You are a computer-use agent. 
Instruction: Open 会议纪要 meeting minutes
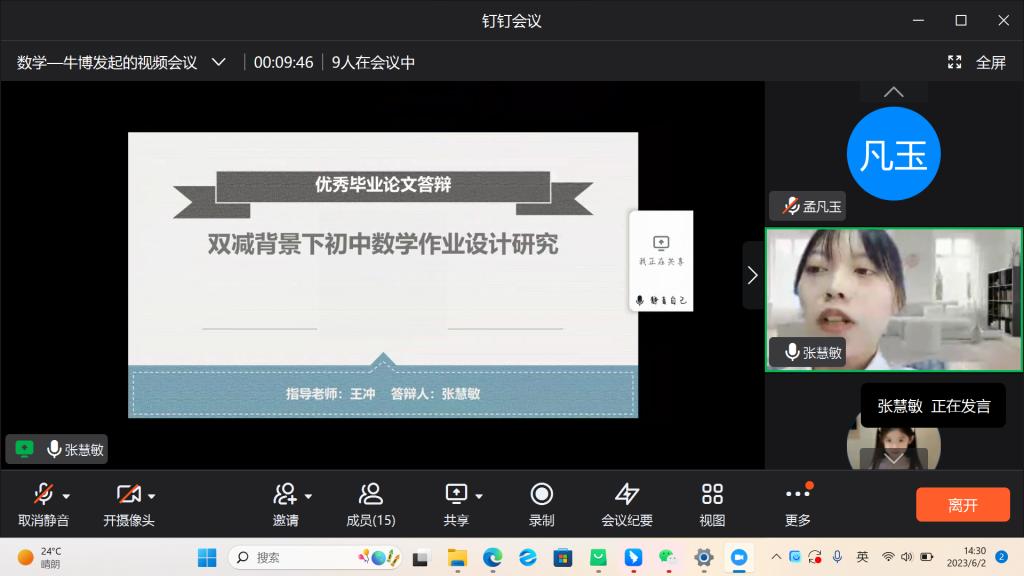(x=627, y=495)
